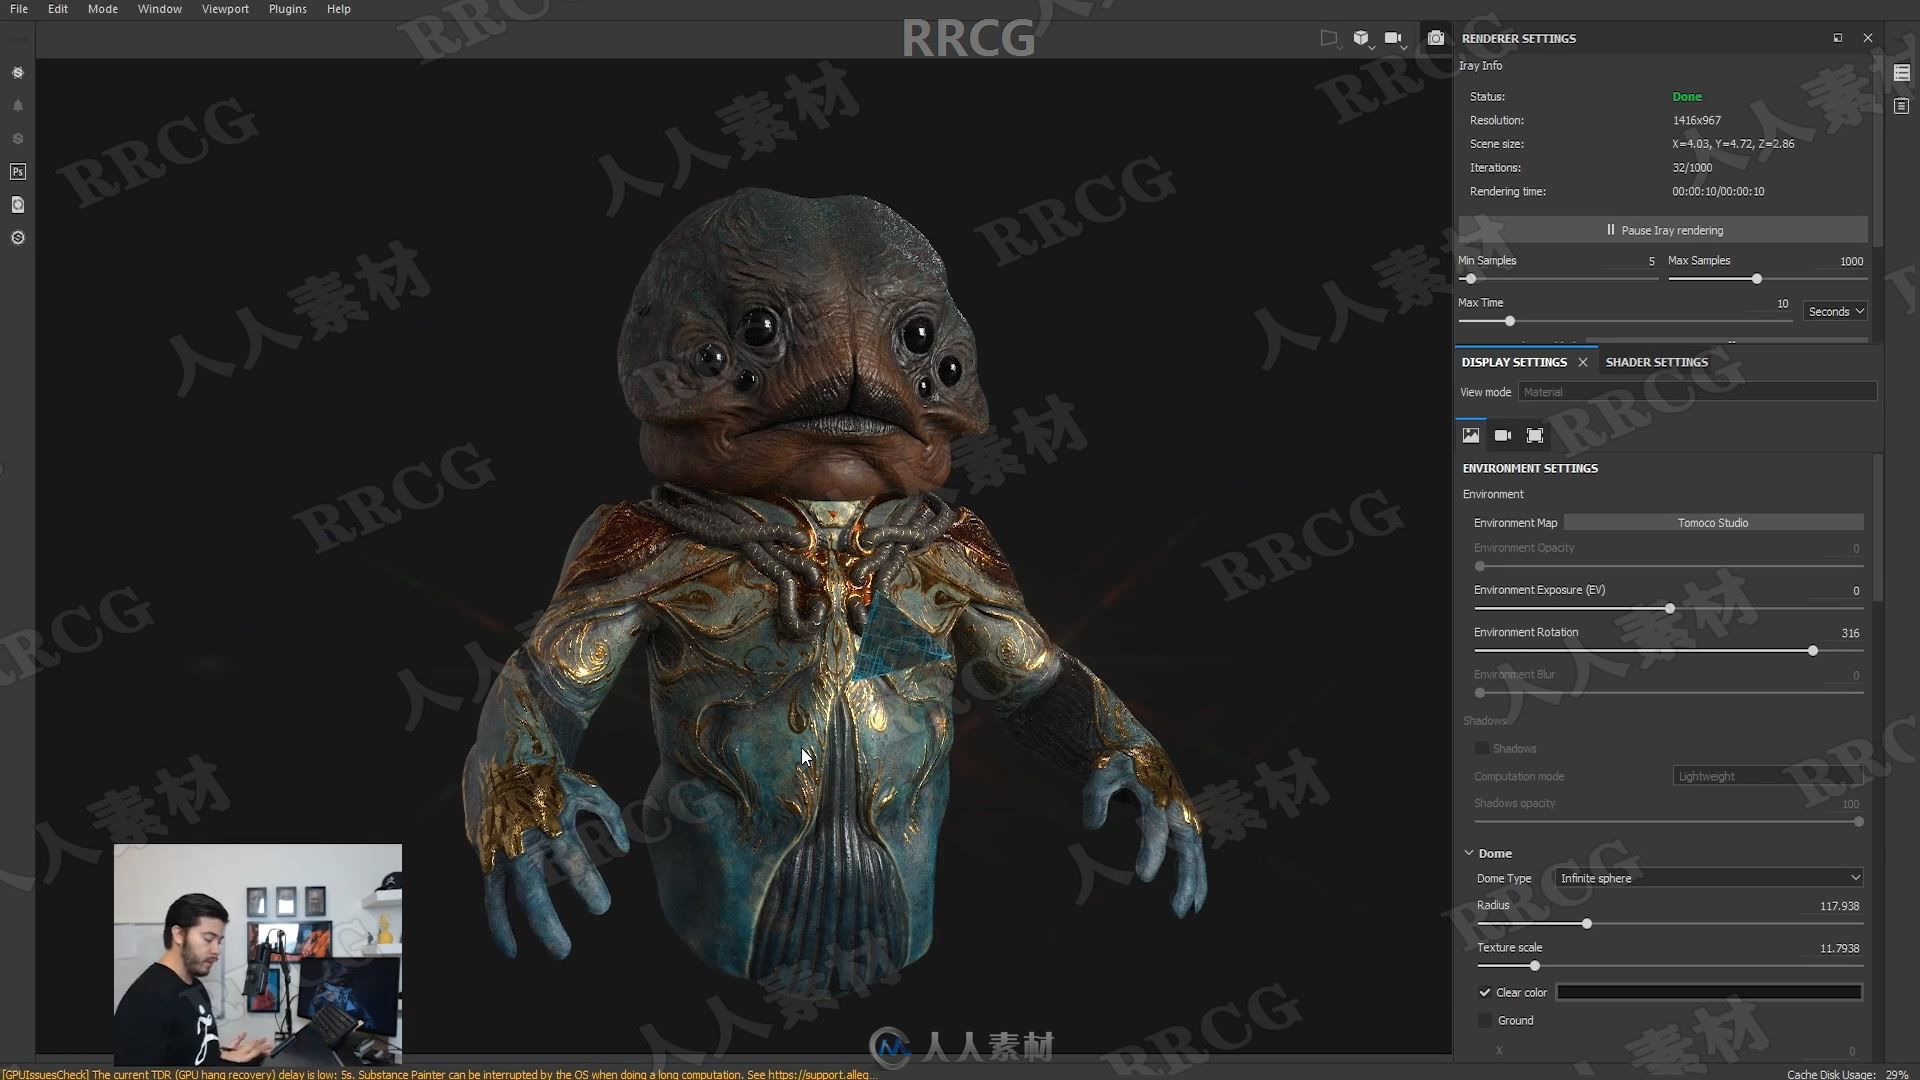Enable the Clear color checkbox
Image resolution: width=1920 pixels, height=1080 pixels.
point(1486,990)
